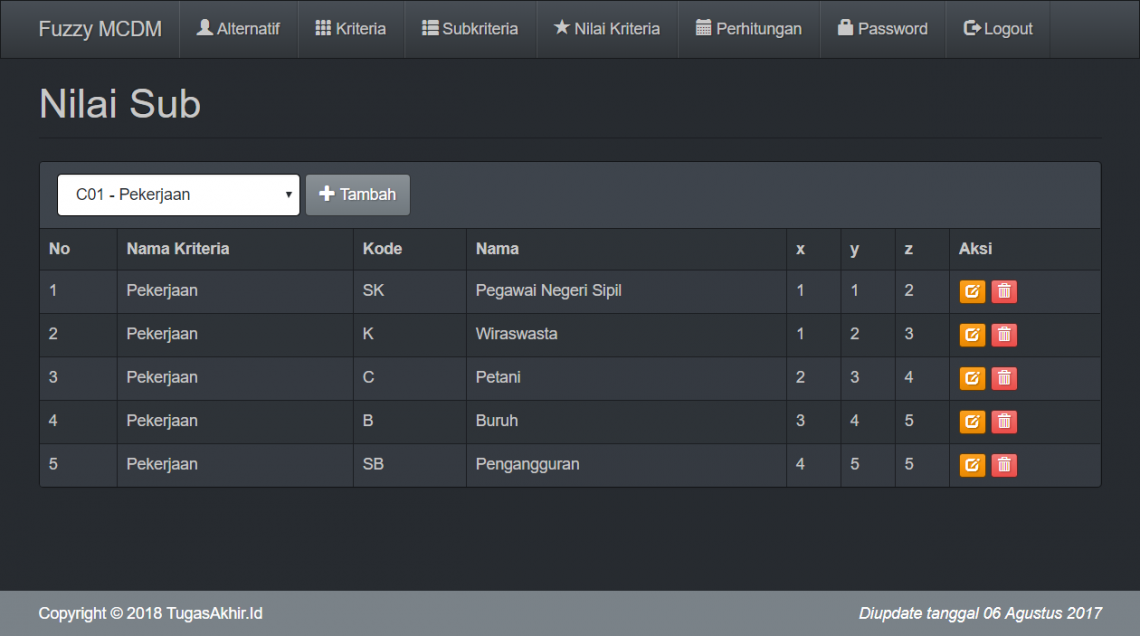This screenshot has height=636, width=1140.
Task: Open edit icon for Petani entry
Action: tap(972, 378)
